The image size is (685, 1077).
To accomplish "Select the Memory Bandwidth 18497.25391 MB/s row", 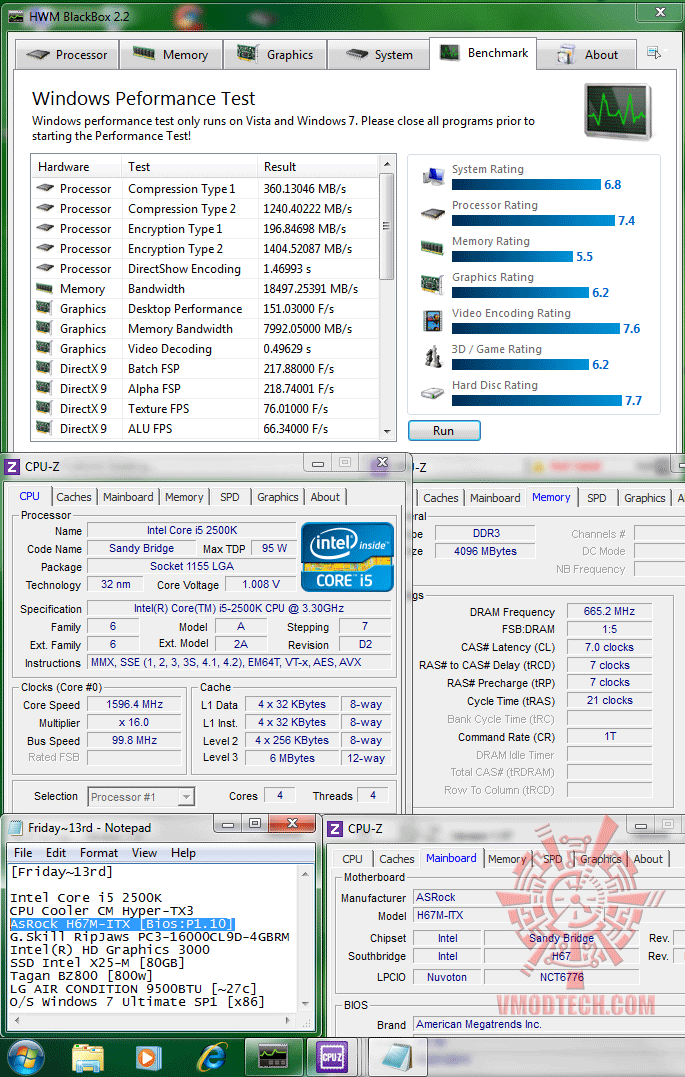I will pos(205,288).
